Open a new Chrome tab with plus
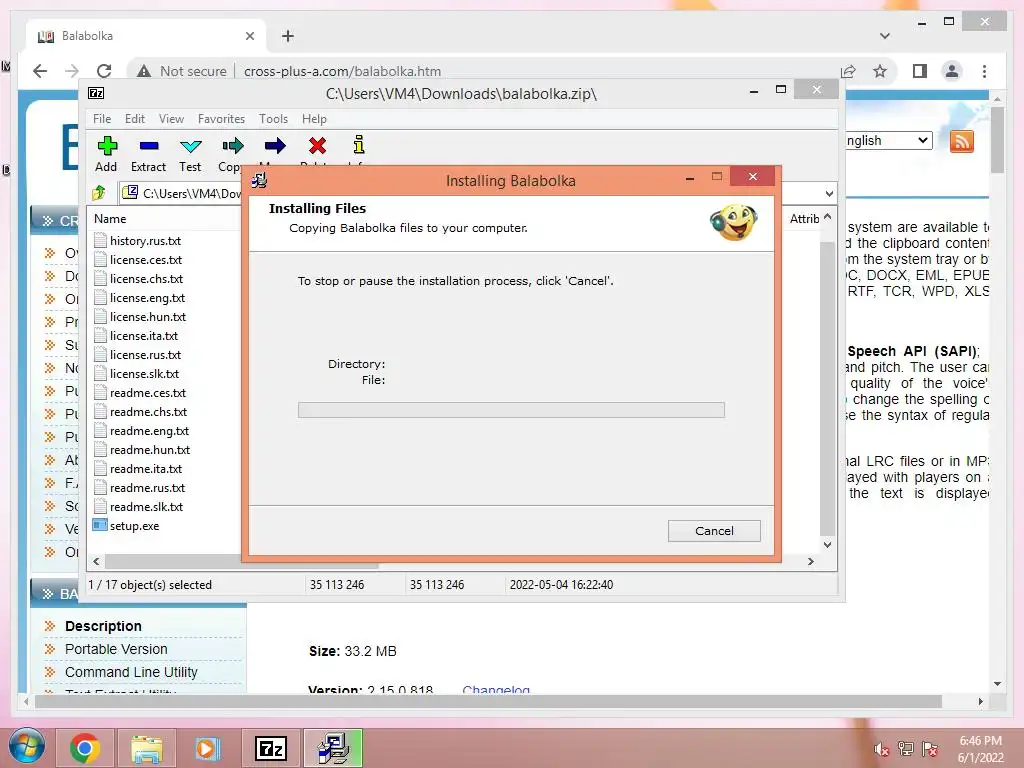 (288, 36)
